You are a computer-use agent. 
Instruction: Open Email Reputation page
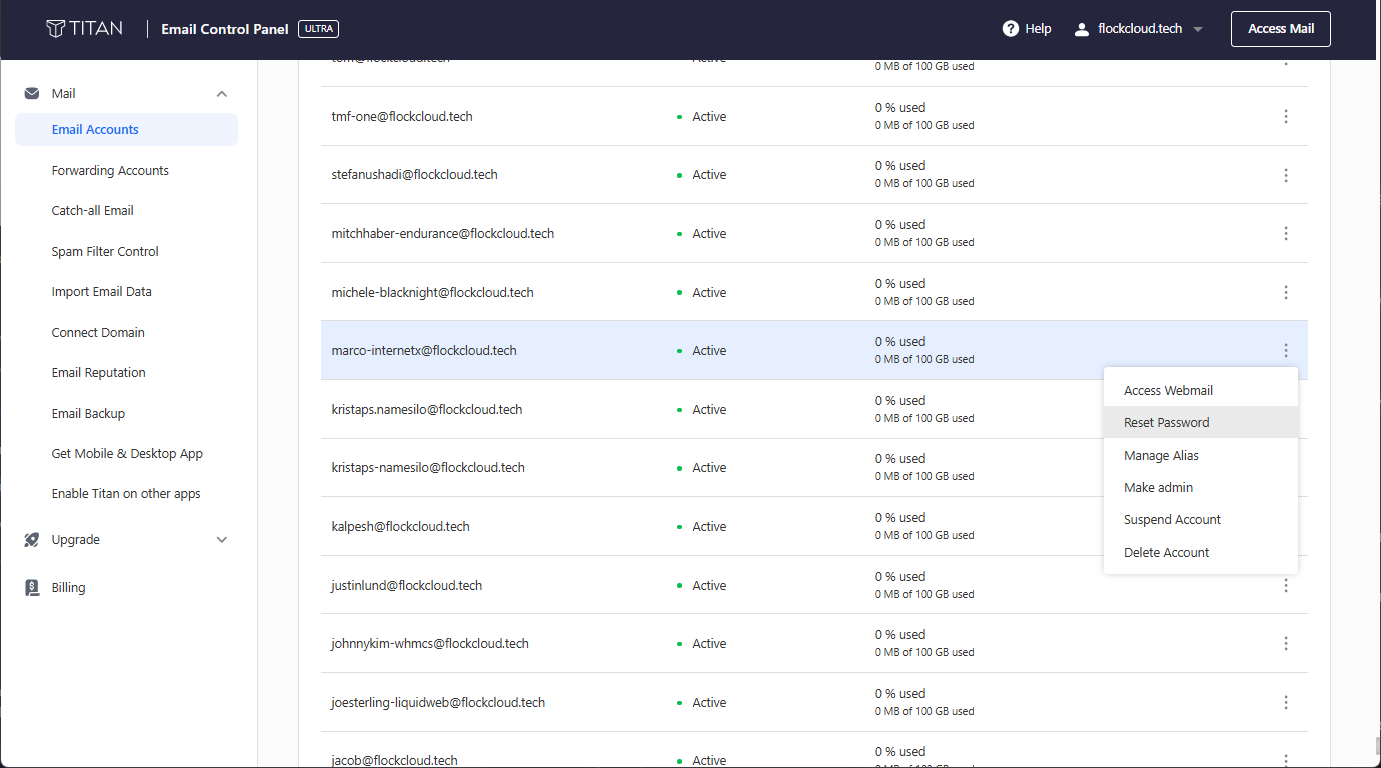click(98, 373)
